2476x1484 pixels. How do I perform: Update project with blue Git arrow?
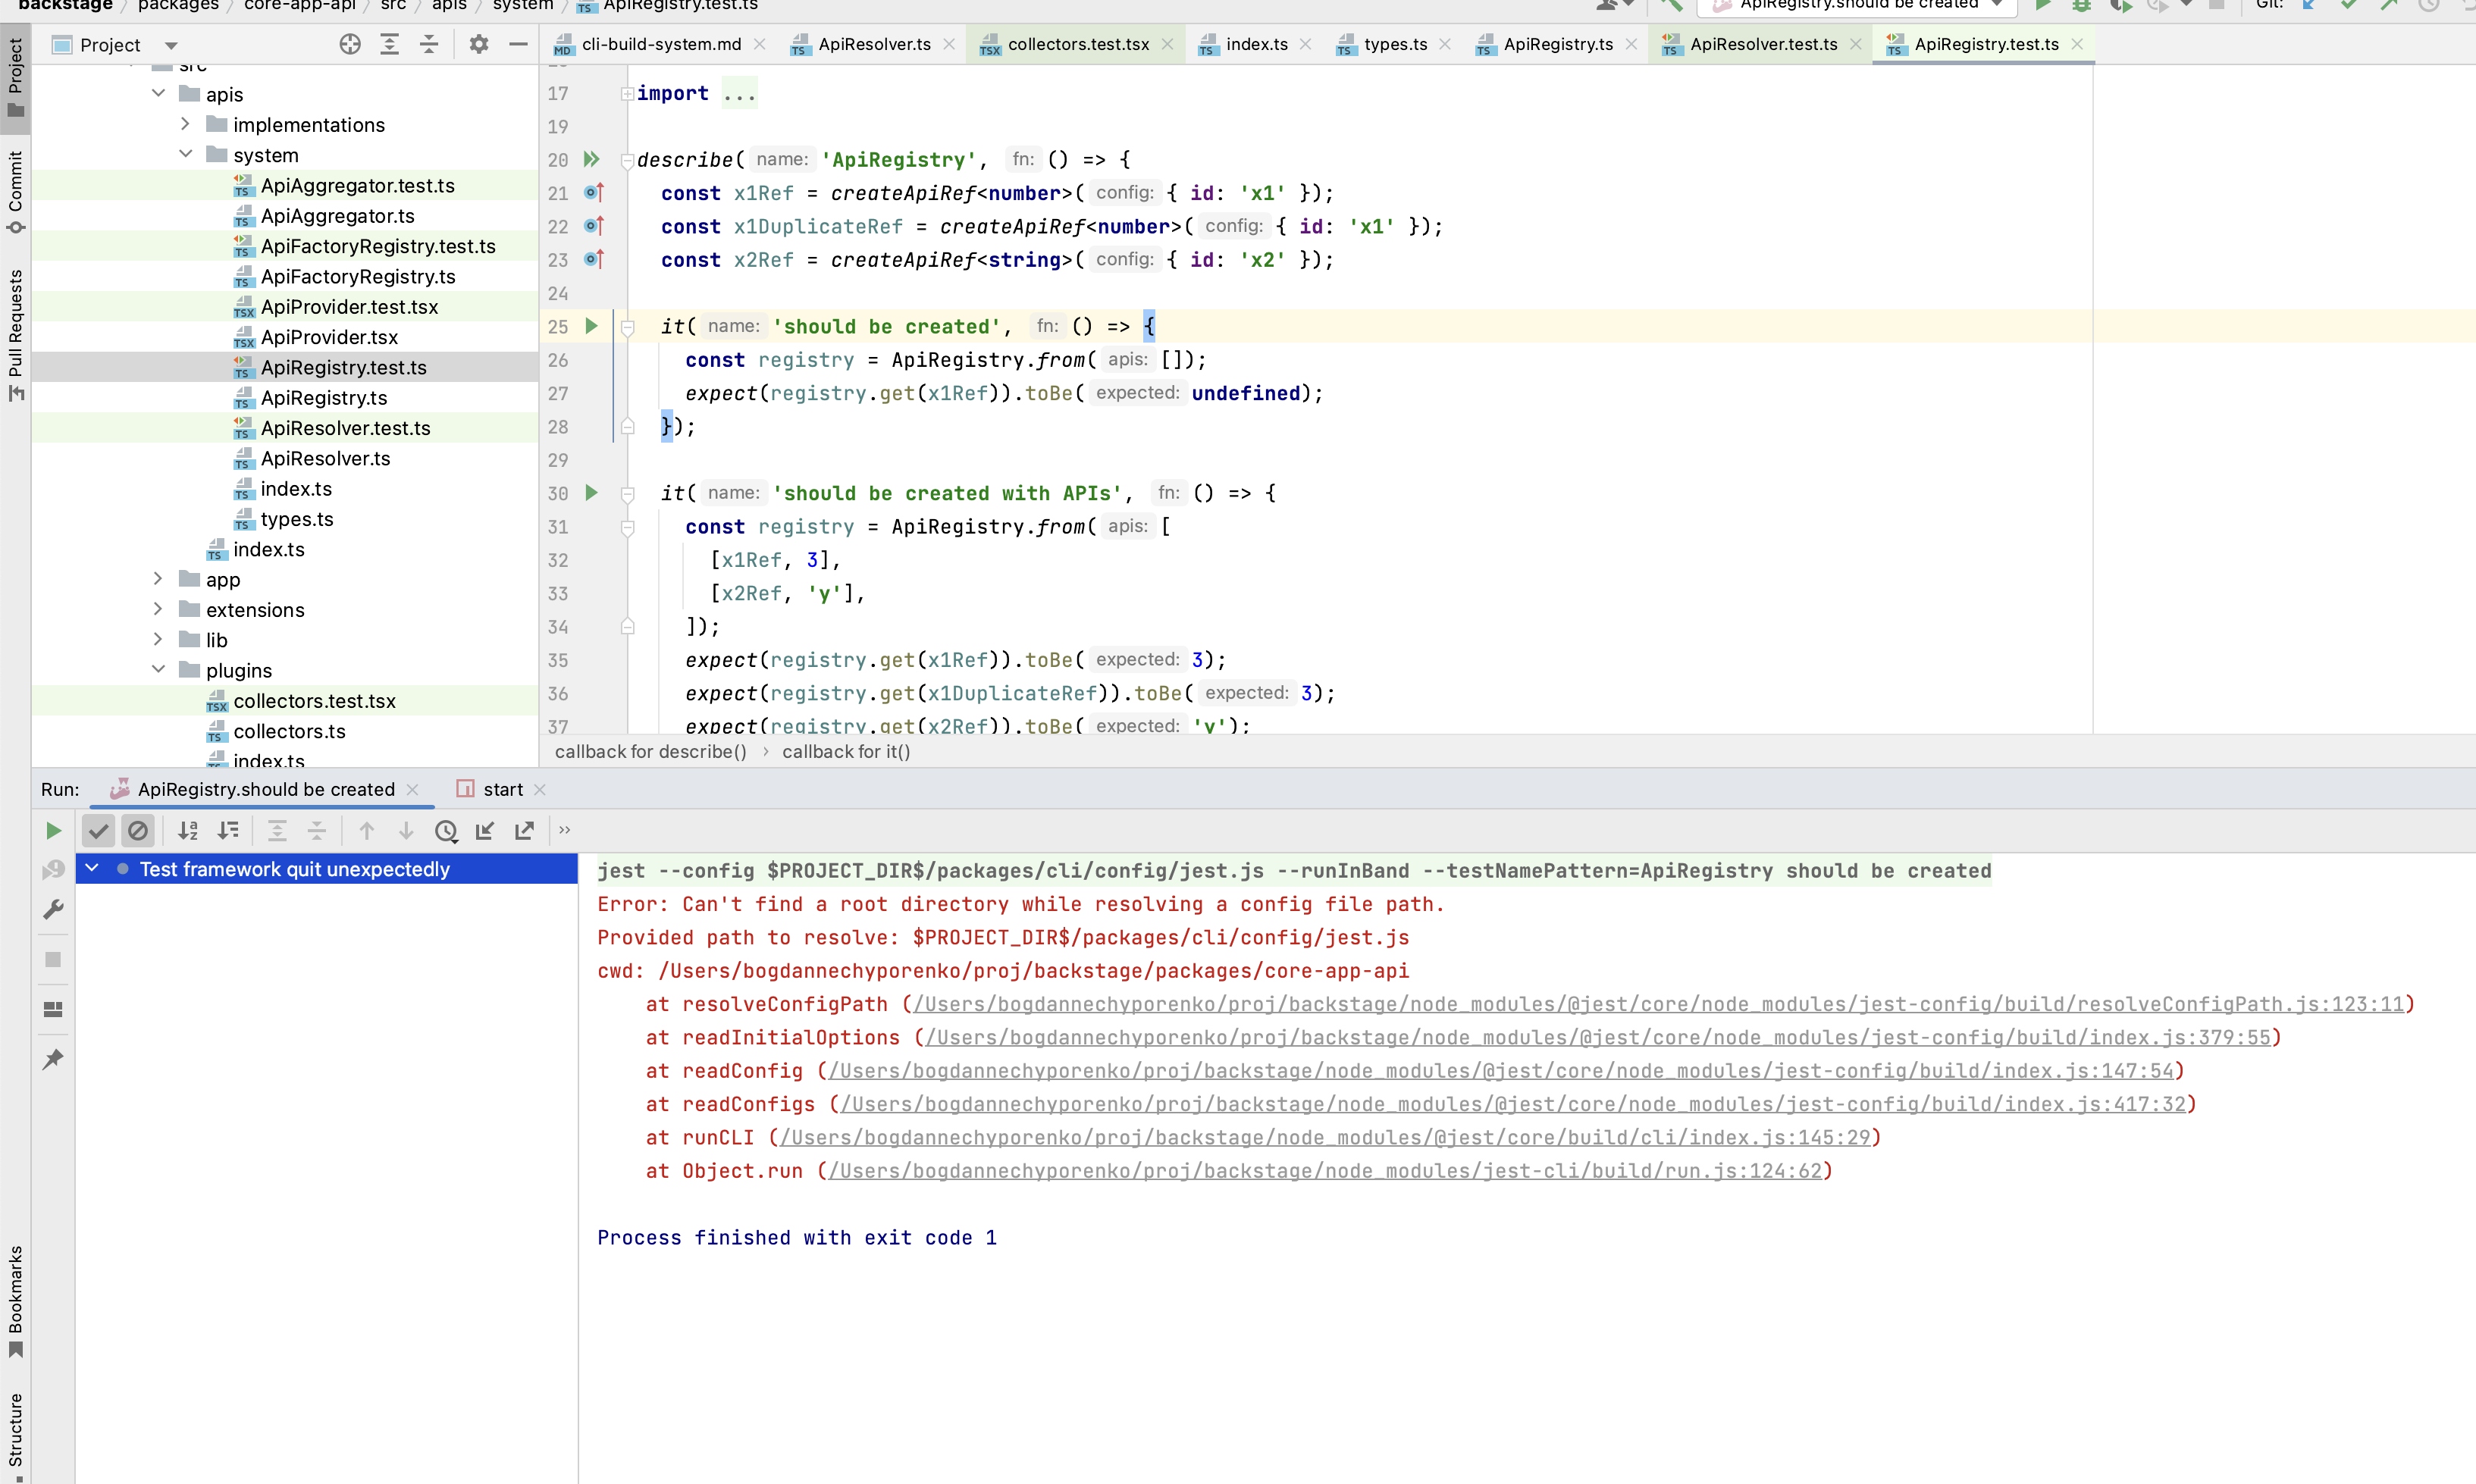(2308, 6)
